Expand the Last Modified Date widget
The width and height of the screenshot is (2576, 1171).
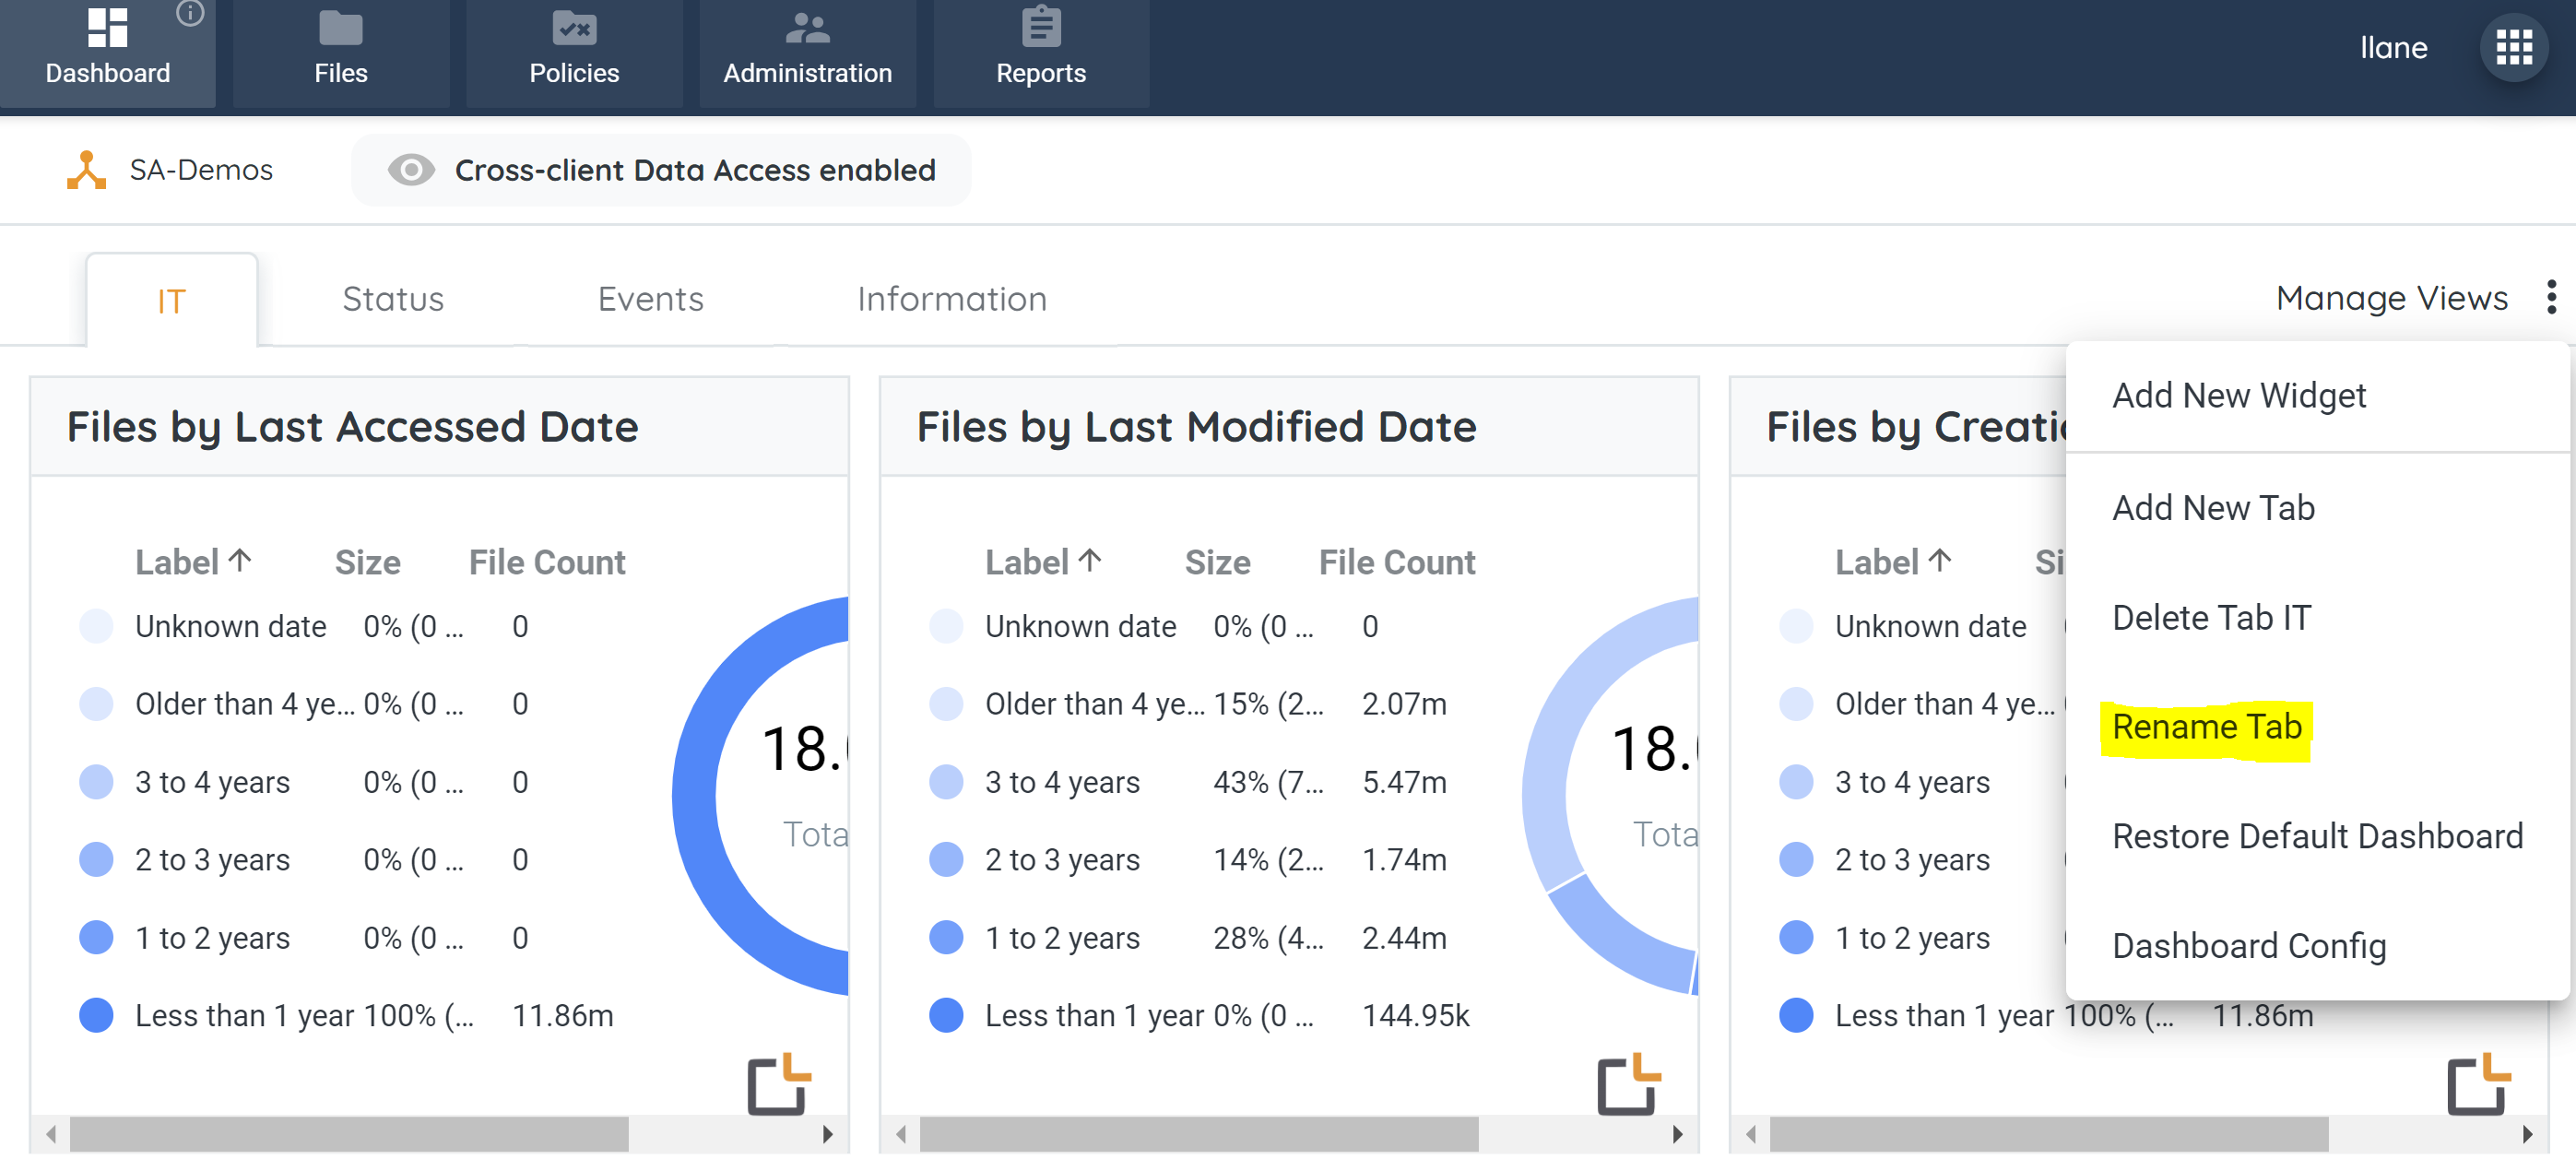[1628, 1084]
